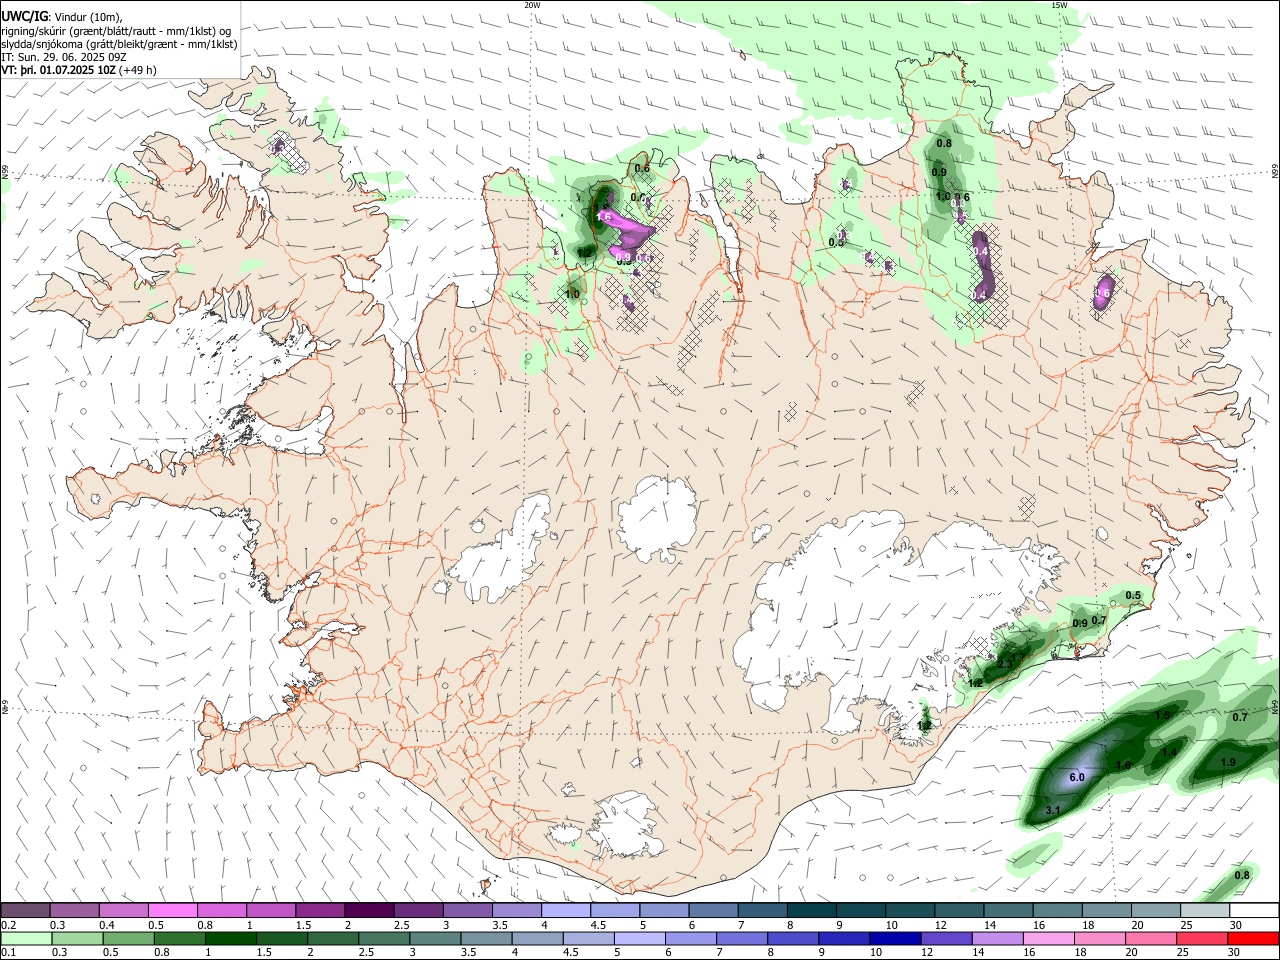The height and width of the screenshot is (960, 1280).
Task: Select the darkest green 1 swatch on the rain scale
Action: [230, 939]
